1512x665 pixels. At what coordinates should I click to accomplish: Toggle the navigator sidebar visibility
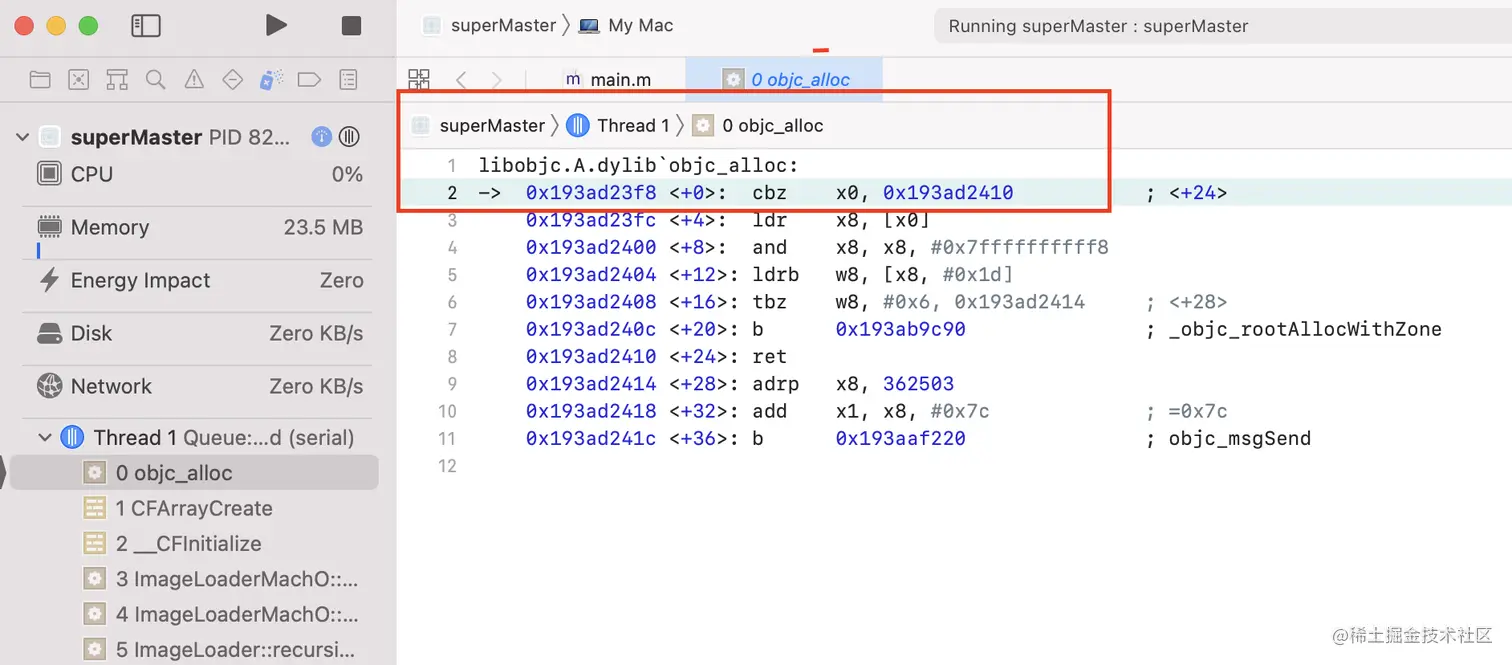pyautogui.click(x=145, y=25)
